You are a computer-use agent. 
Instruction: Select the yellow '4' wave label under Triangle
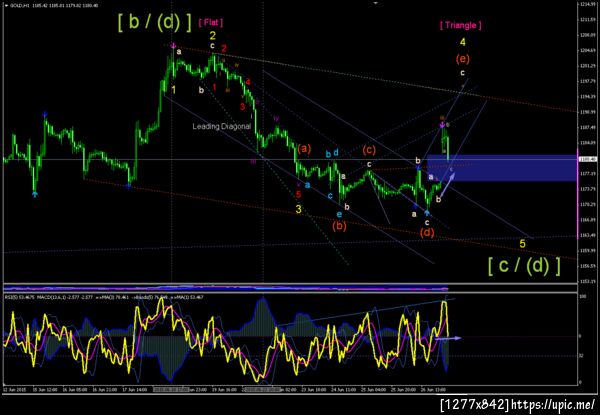463,42
